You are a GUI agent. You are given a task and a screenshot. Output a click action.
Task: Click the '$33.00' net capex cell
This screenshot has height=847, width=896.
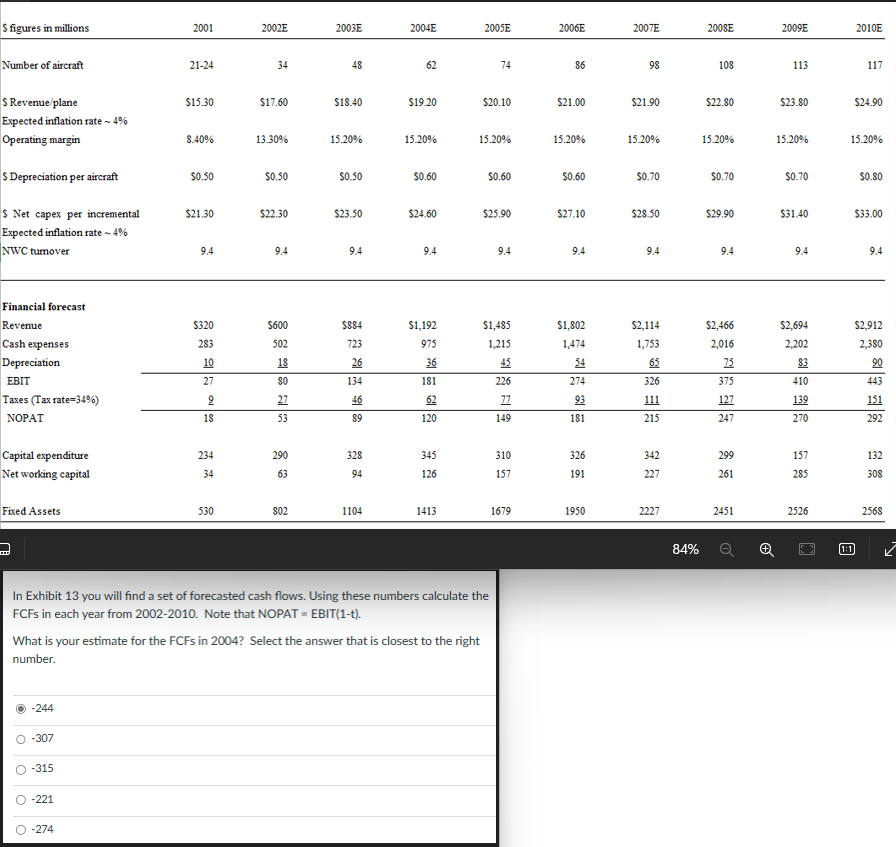click(869, 214)
